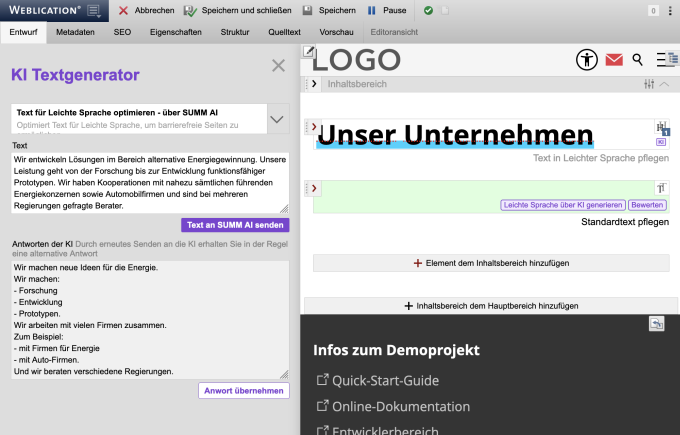Open the accessibility figure icon
Image resolution: width=680 pixels, height=435 pixels.
(x=587, y=59)
